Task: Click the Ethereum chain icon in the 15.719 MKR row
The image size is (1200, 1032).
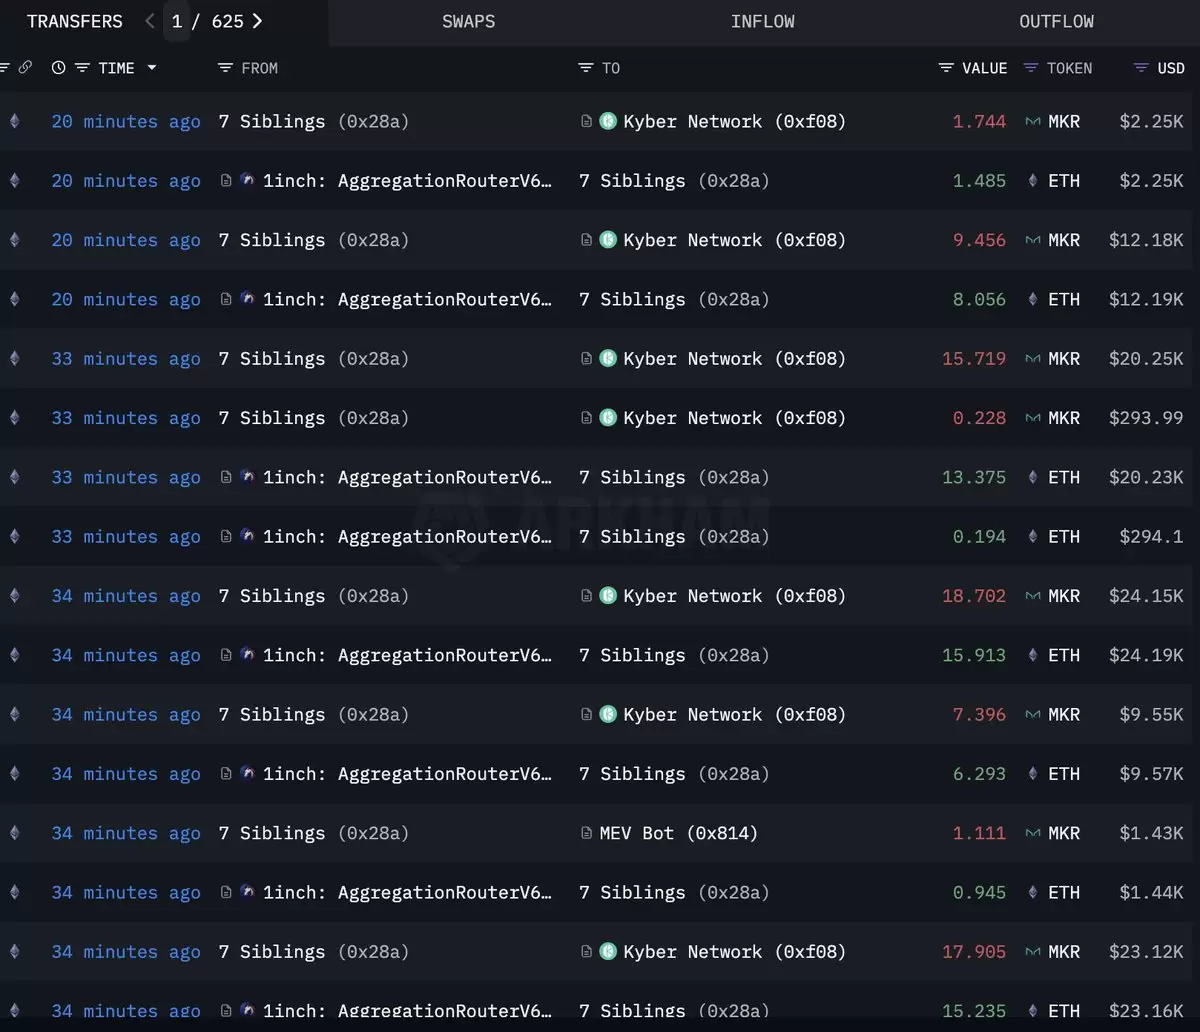Action: click(x=14, y=359)
